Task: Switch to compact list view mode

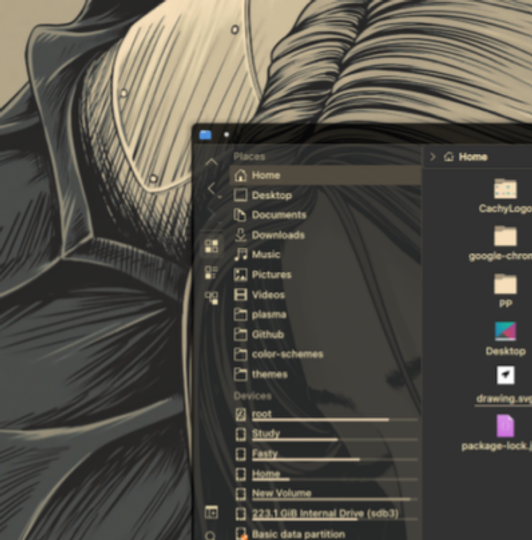Action: (211, 272)
